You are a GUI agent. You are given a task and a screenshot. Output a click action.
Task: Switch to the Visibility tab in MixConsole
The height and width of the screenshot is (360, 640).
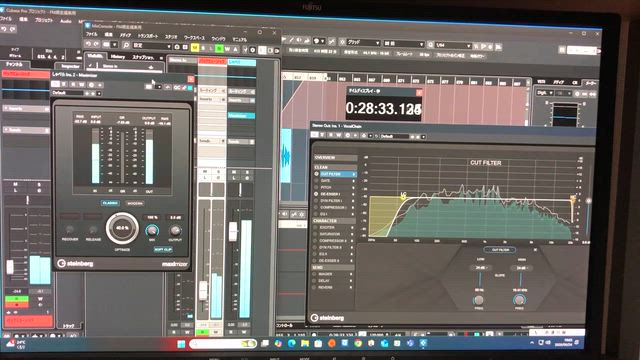coord(95,56)
